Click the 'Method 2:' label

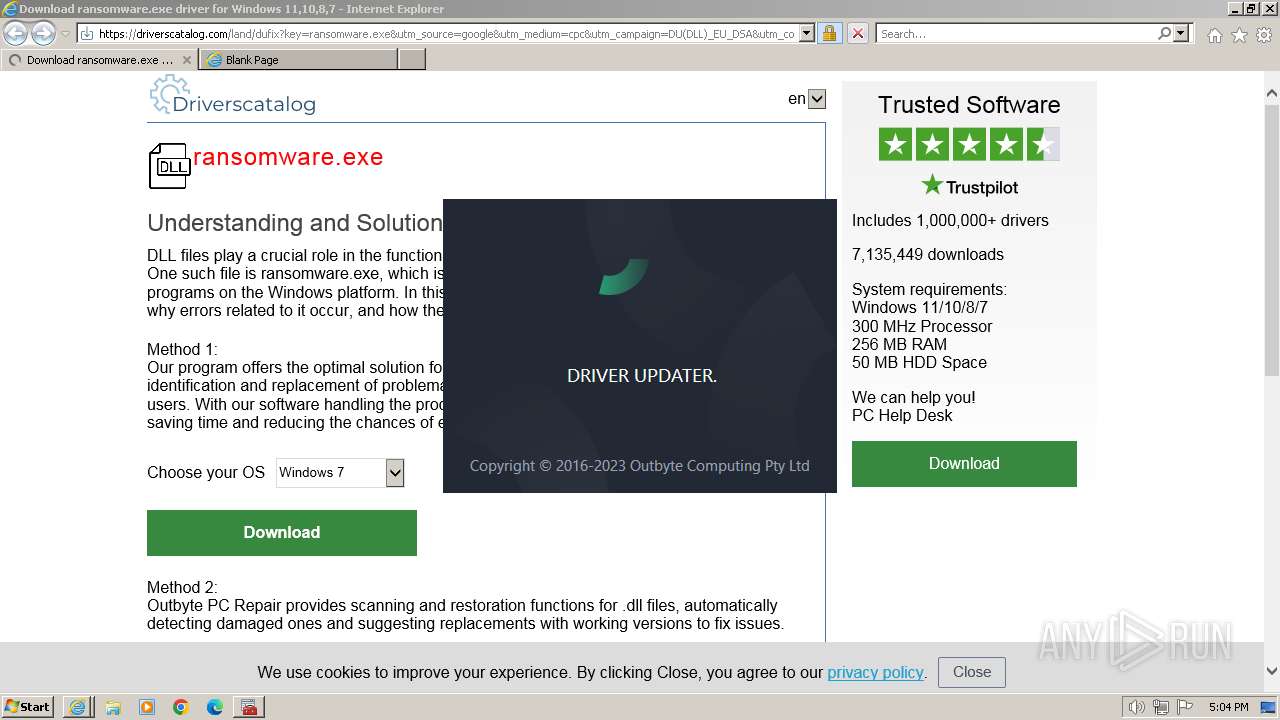182,588
